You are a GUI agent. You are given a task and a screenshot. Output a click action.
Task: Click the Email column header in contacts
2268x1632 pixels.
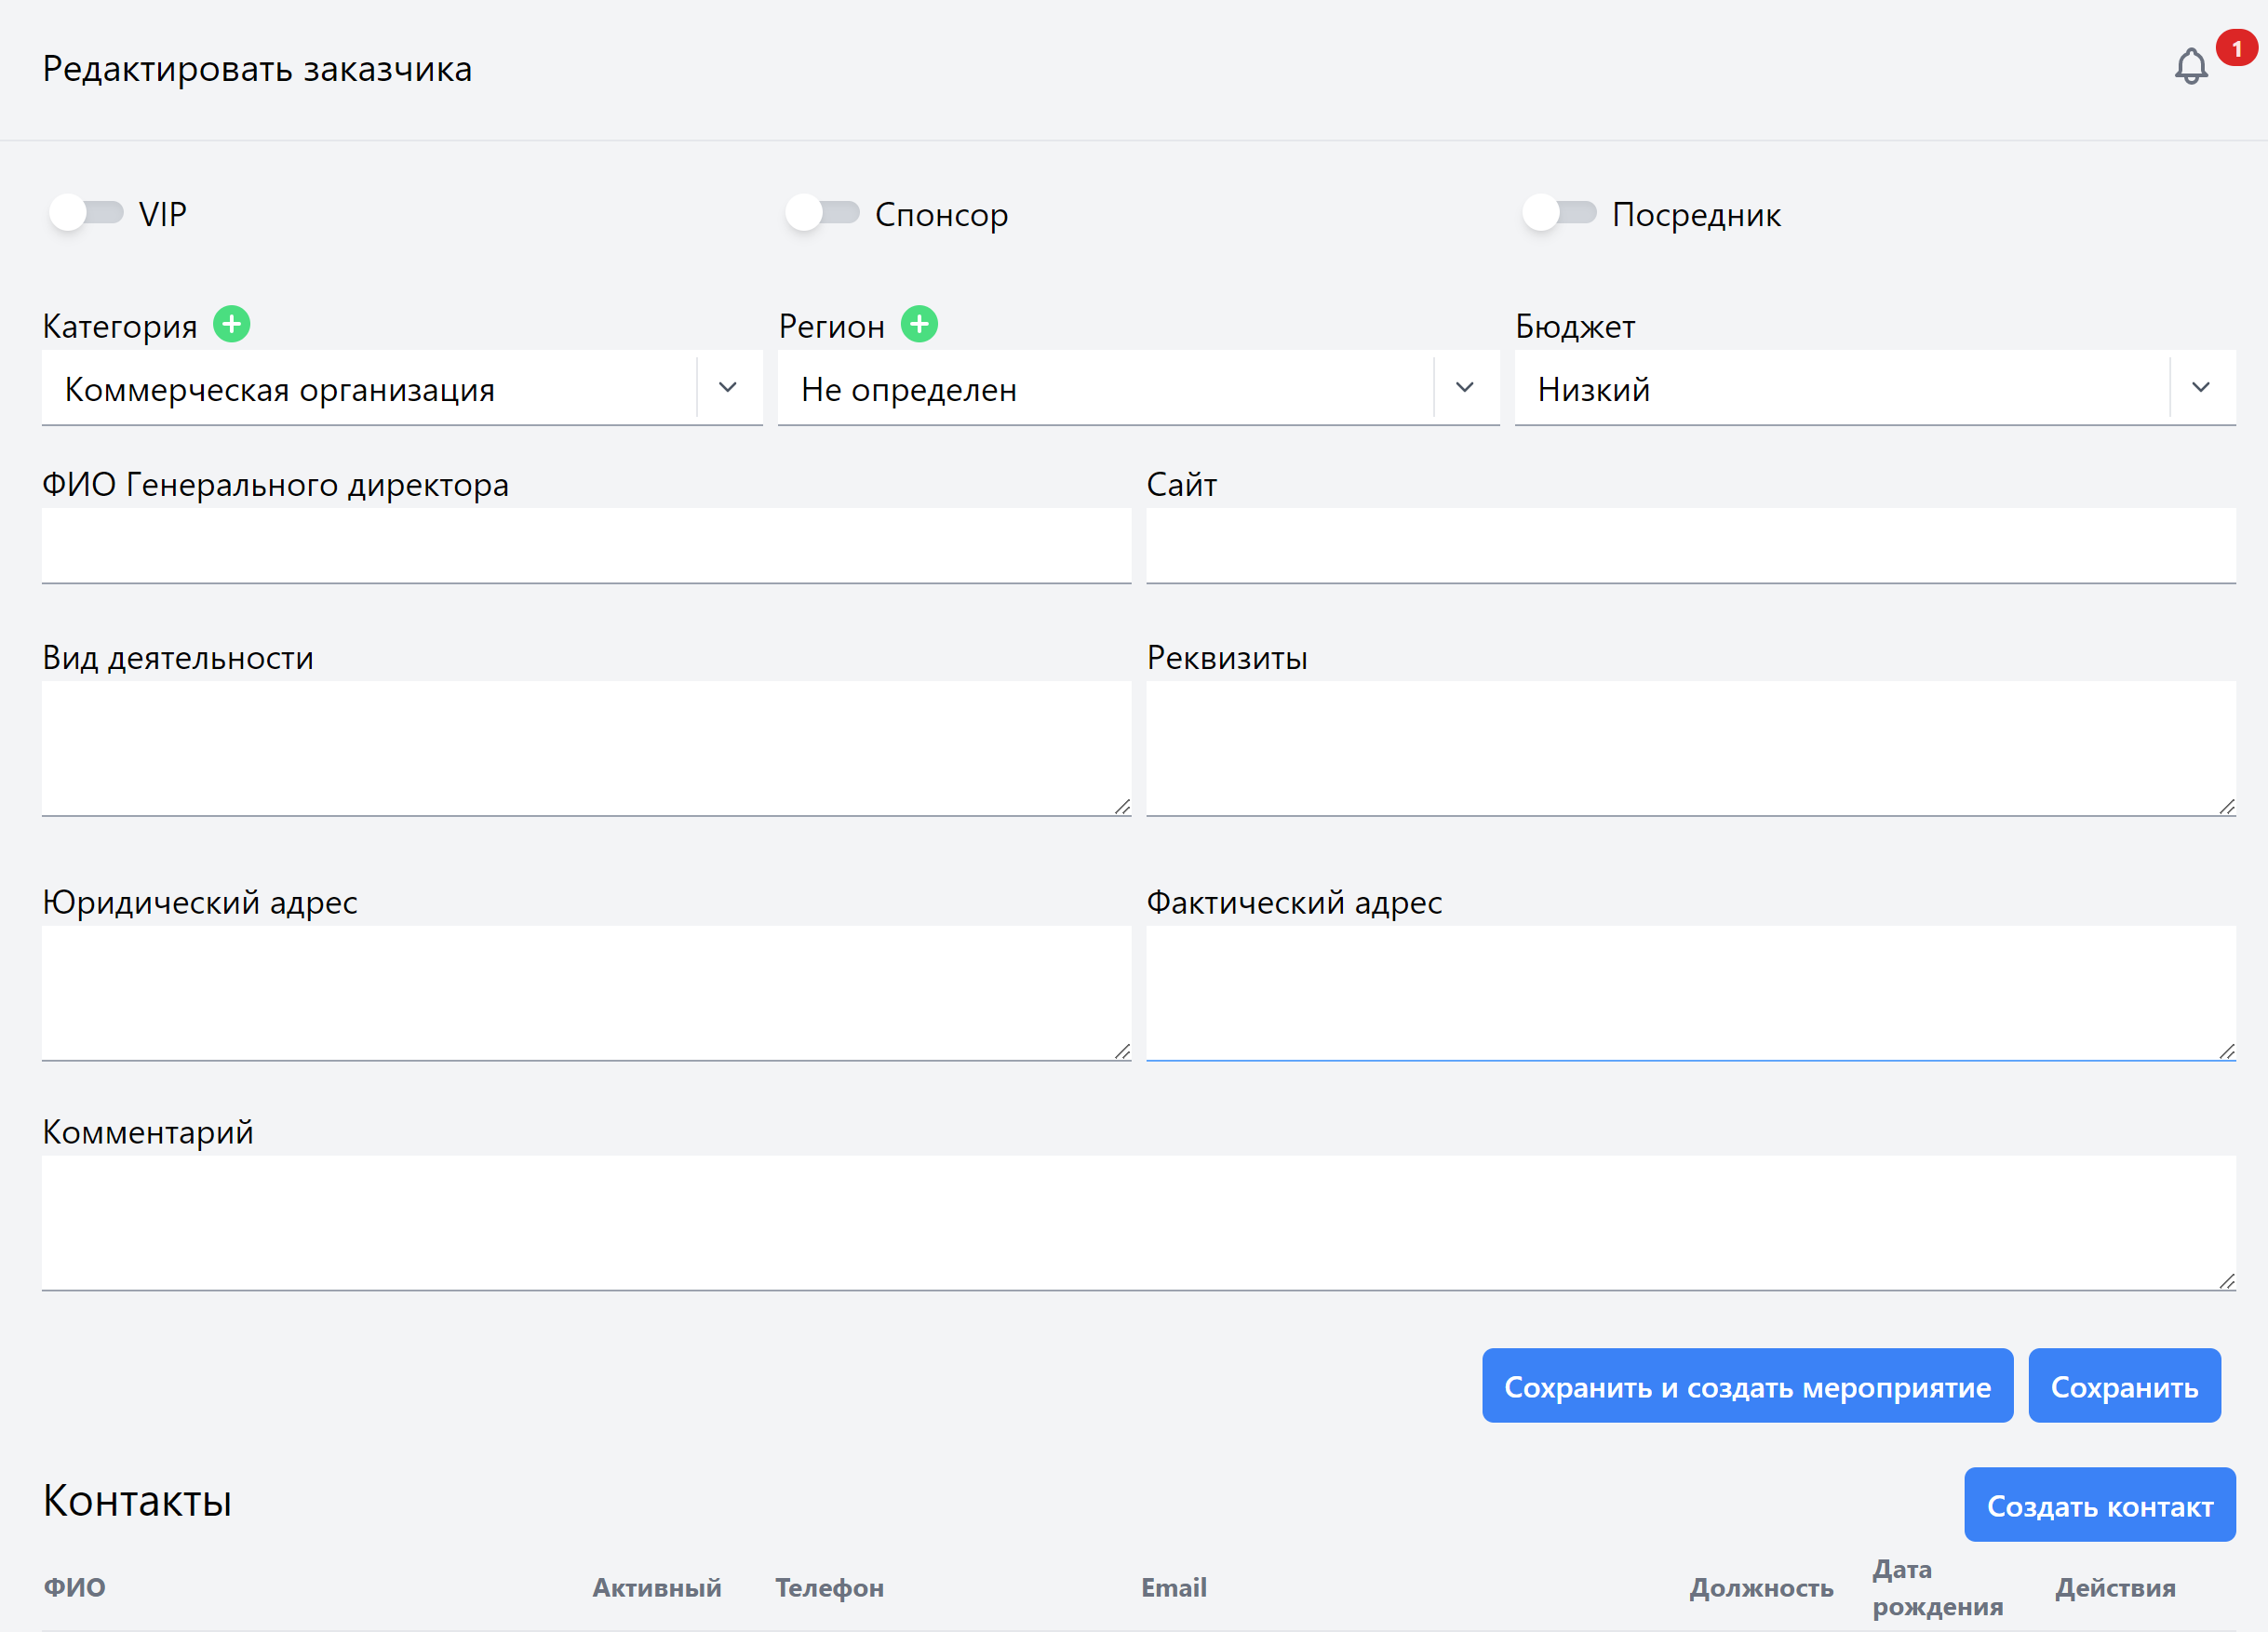(1174, 1588)
